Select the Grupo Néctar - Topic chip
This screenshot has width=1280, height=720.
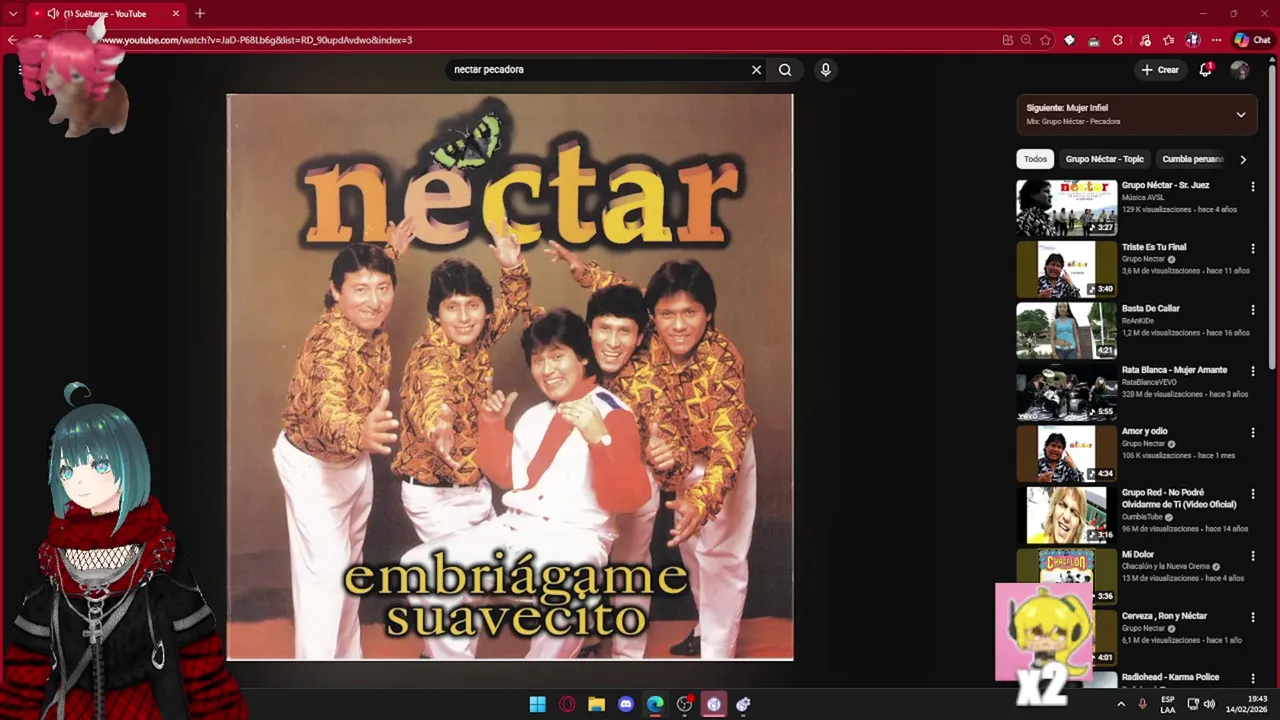click(1104, 159)
